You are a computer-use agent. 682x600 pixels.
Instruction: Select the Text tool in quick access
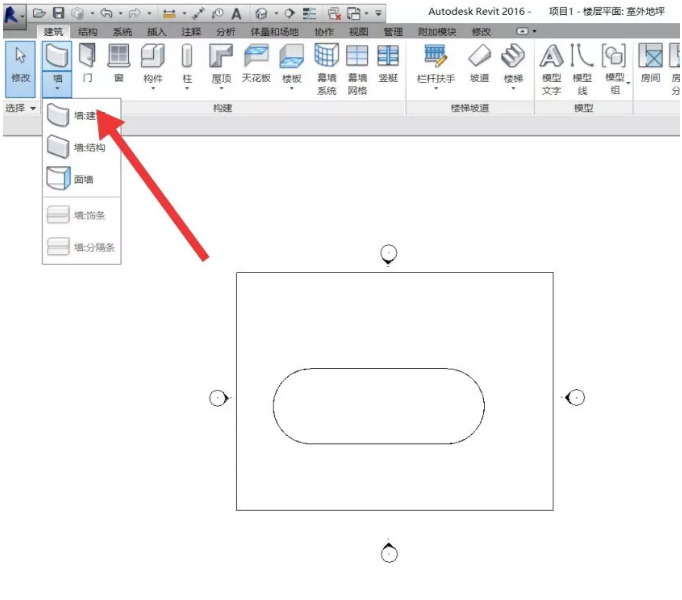[x=236, y=14]
